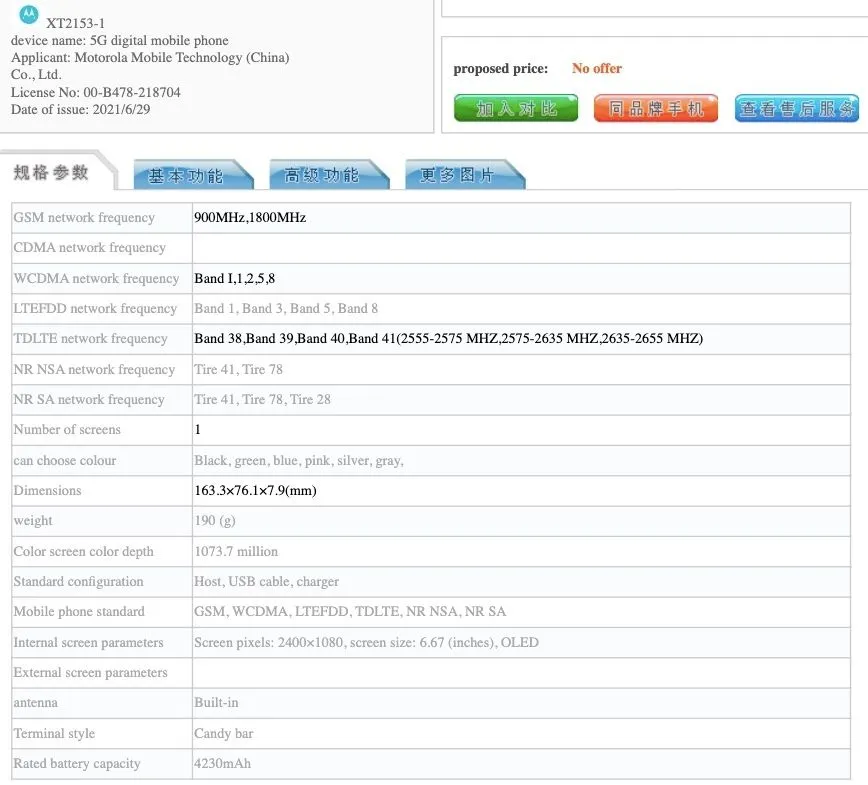Open the 高级功能 tab
This screenshot has width=868, height=785.
(x=322, y=175)
